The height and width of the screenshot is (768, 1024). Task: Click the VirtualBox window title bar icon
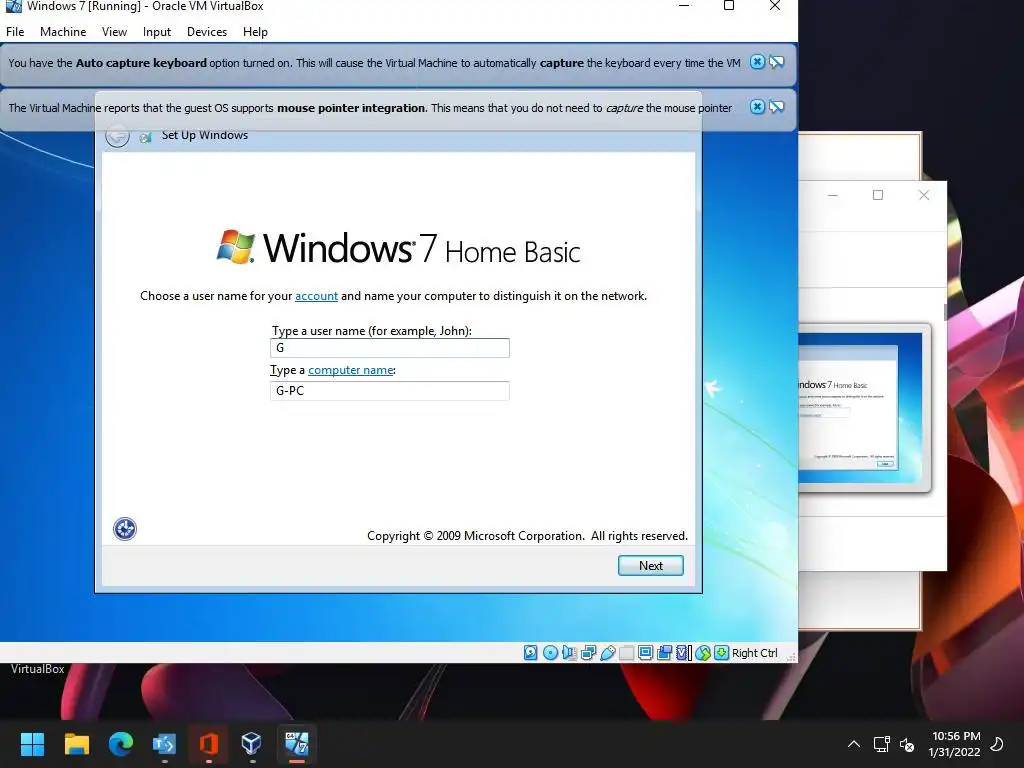tap(13, 6)
